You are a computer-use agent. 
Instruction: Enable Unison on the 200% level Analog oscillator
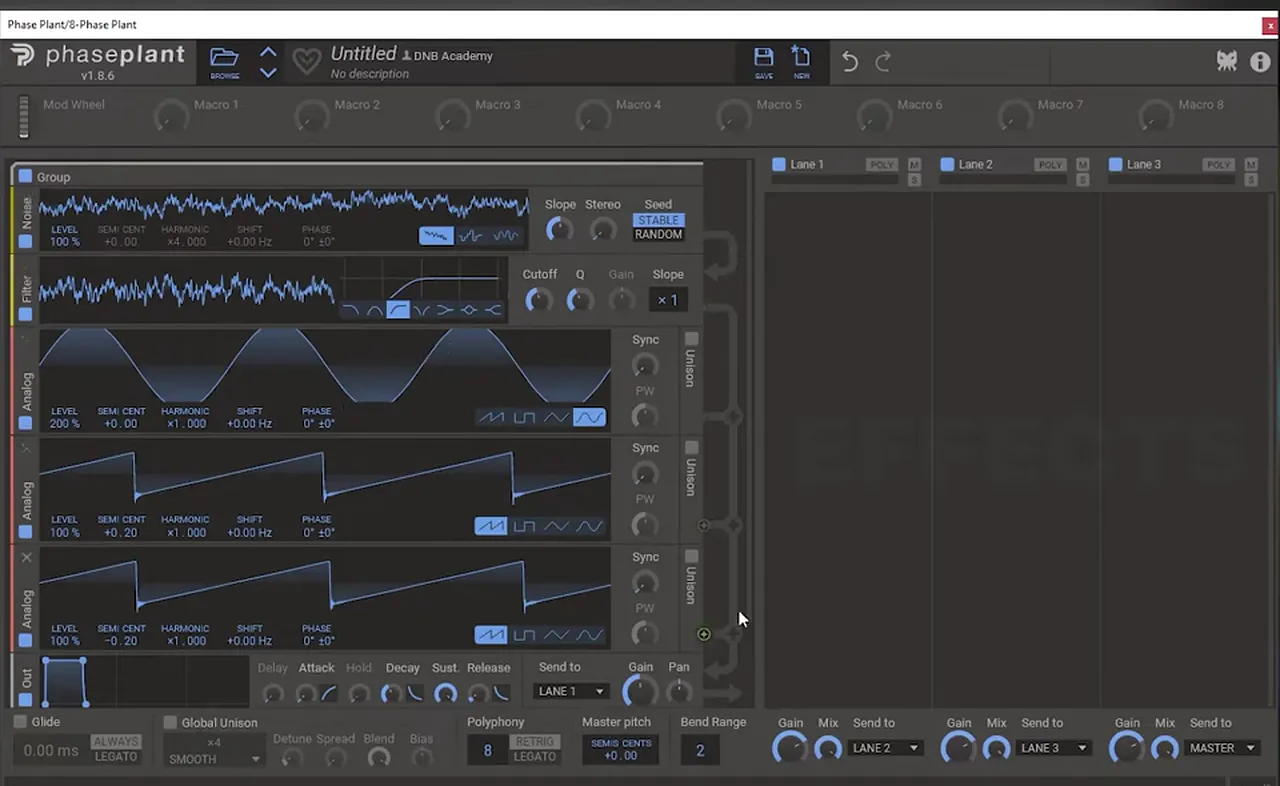click(691, 339)
